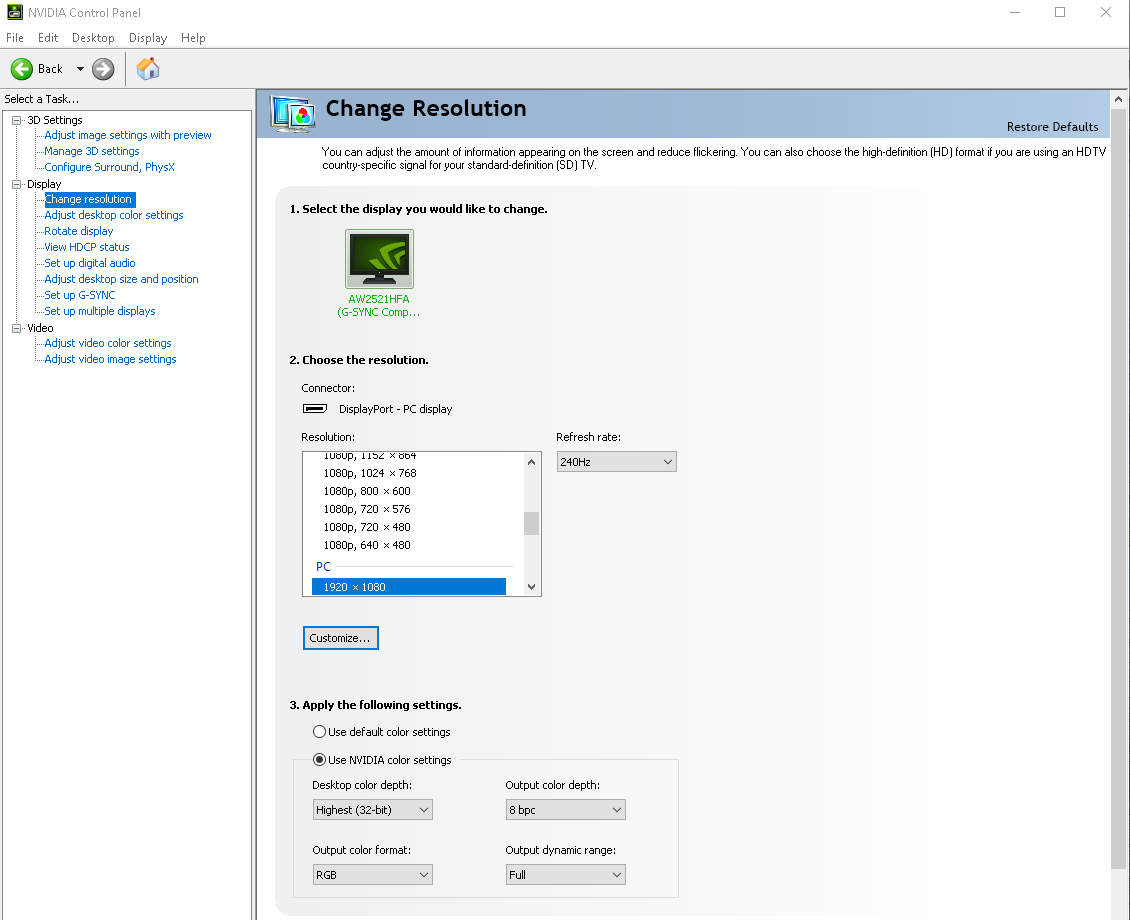Image resolution: width=1130 pixels, height=920 pixels.
Task: Select Use default color settings radio
Action: tap(319, 732)
